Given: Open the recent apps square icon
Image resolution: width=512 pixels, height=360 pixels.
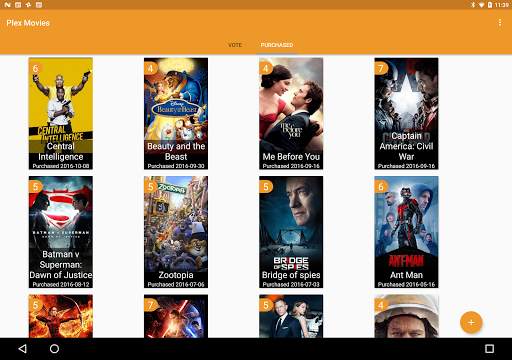Looking at the screenshot, I should click(489, 349).
